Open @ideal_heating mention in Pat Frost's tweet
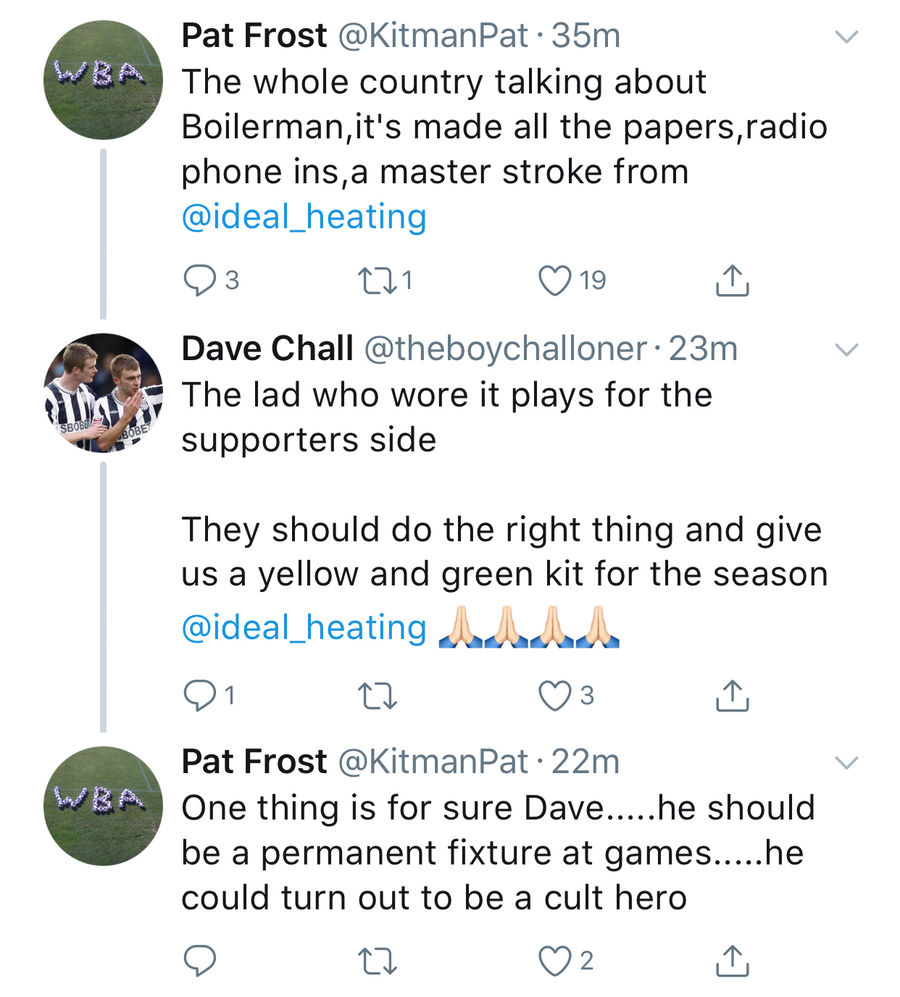This screenshot has height=997, width=900. click(x=303, y=216)
